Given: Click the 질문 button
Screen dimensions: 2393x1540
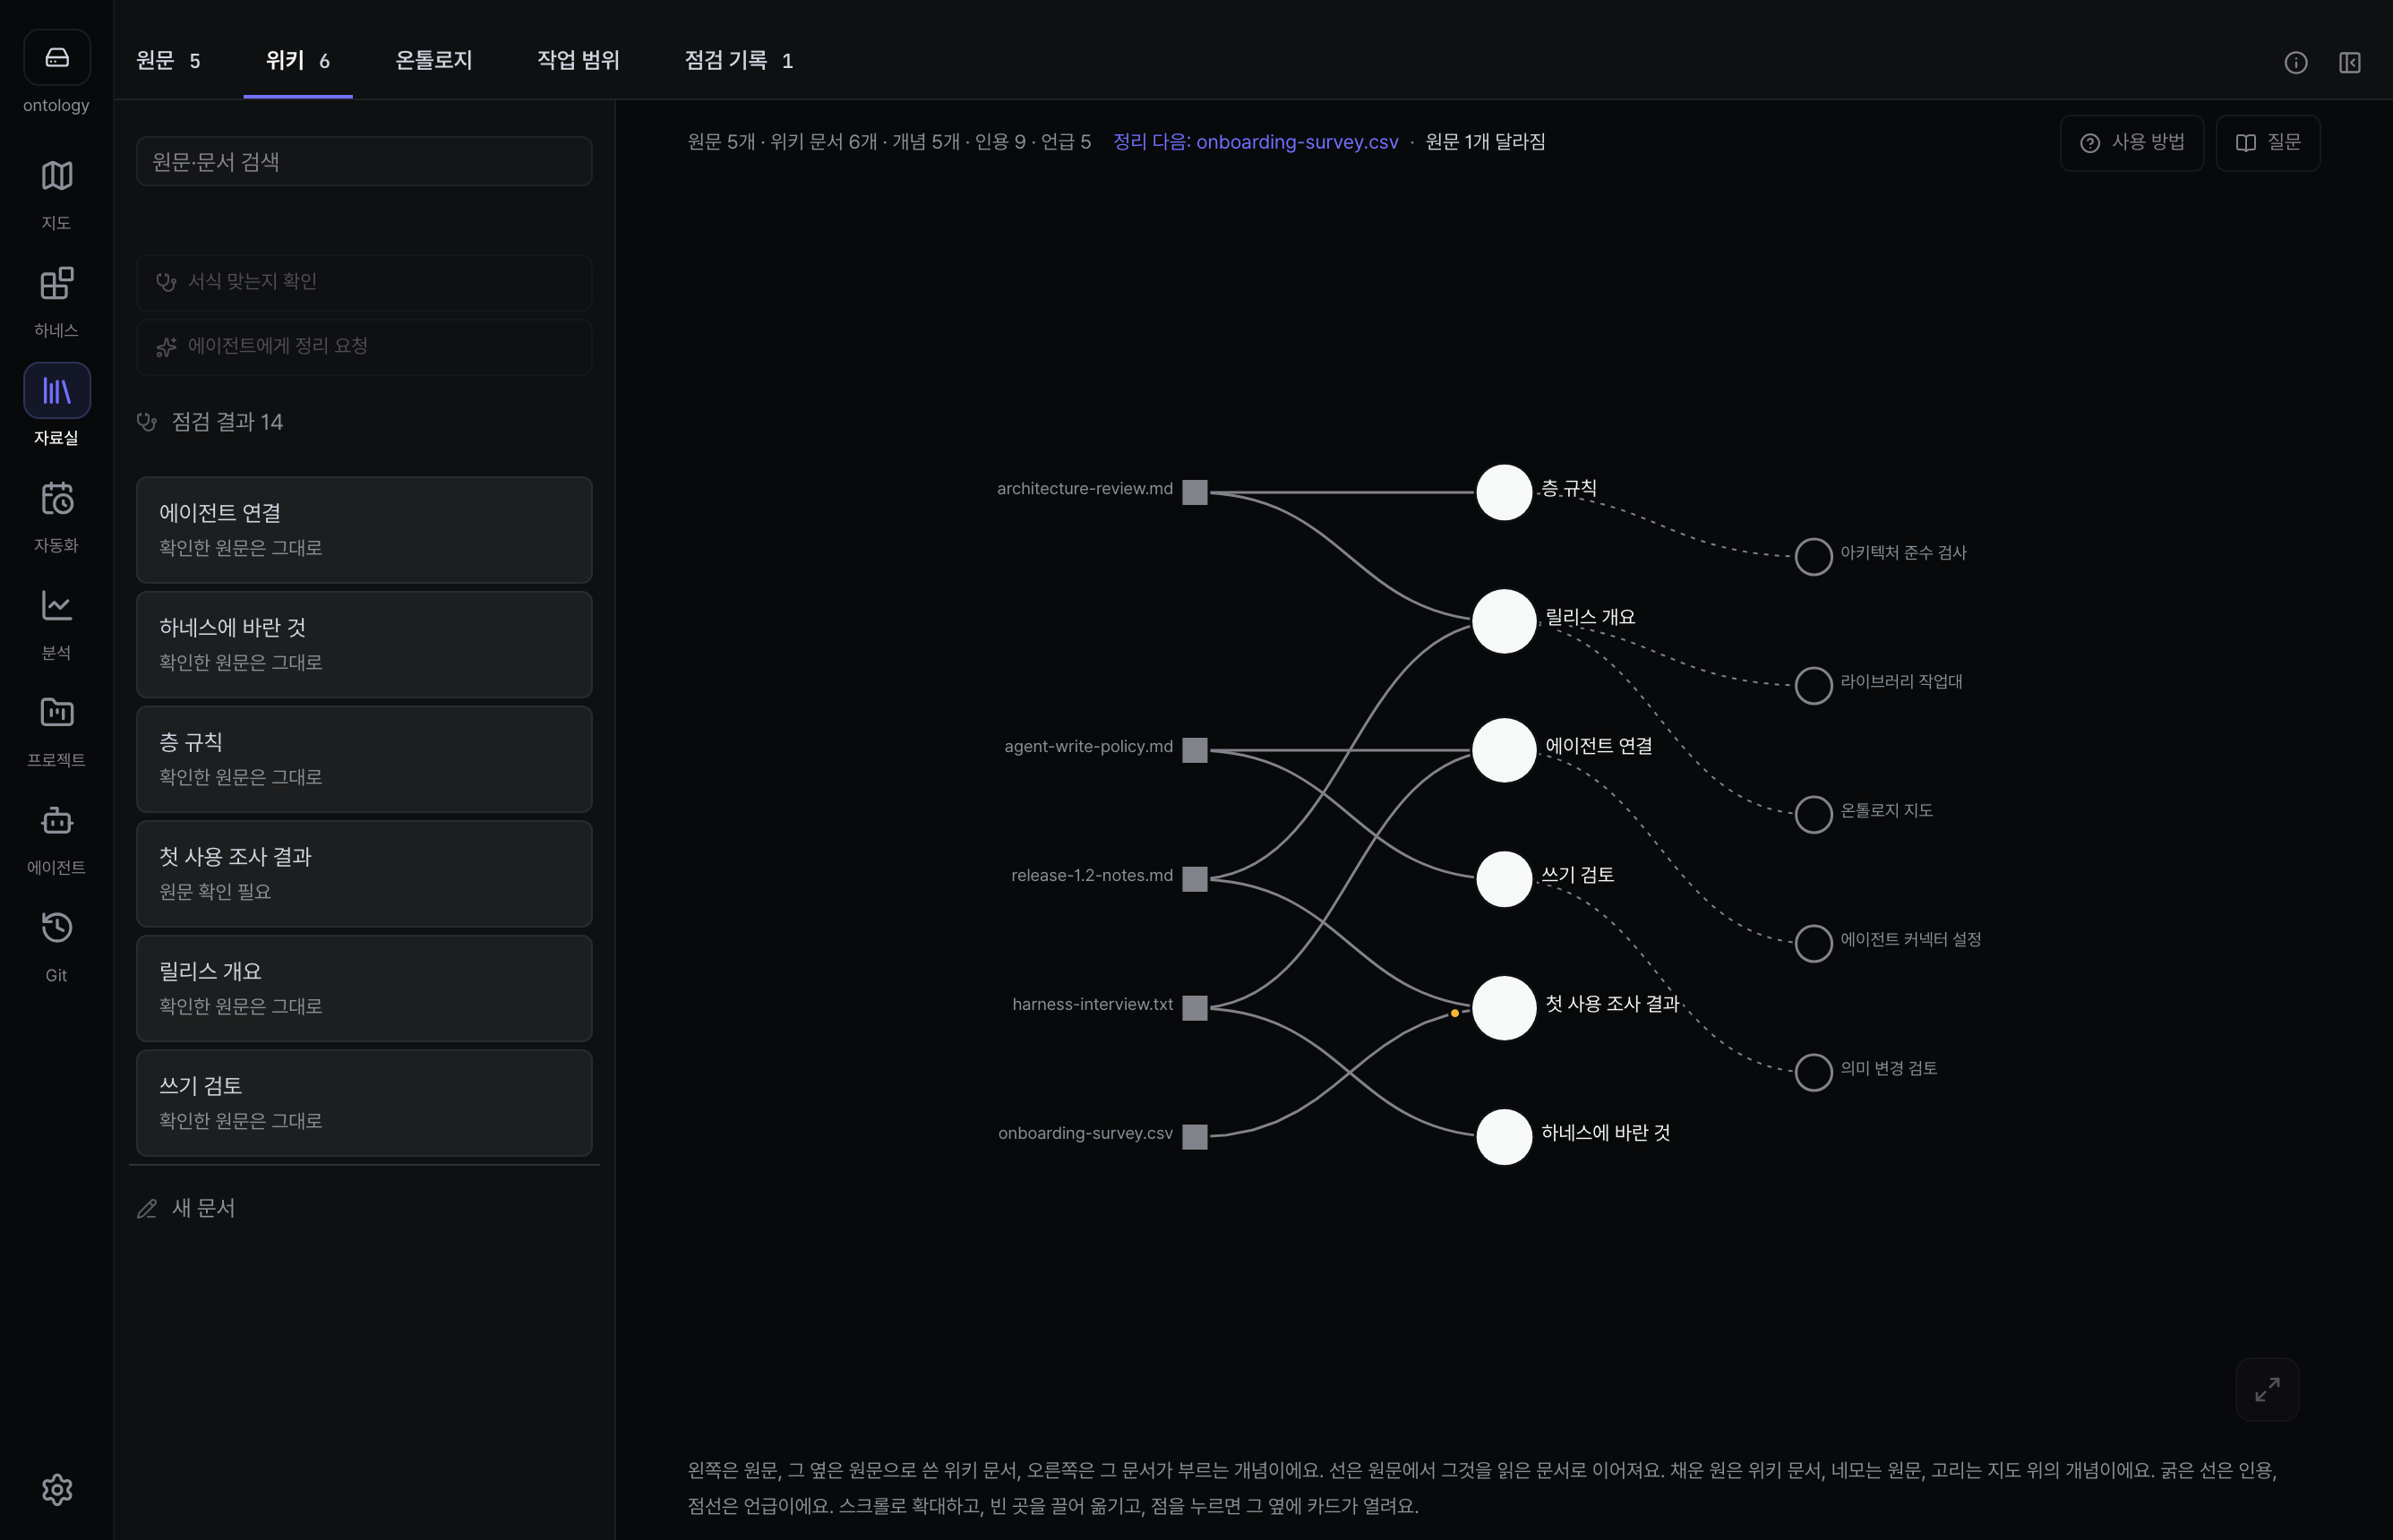Looking at the screenshot, I should pyautogui.click(x=2268, y=142).
